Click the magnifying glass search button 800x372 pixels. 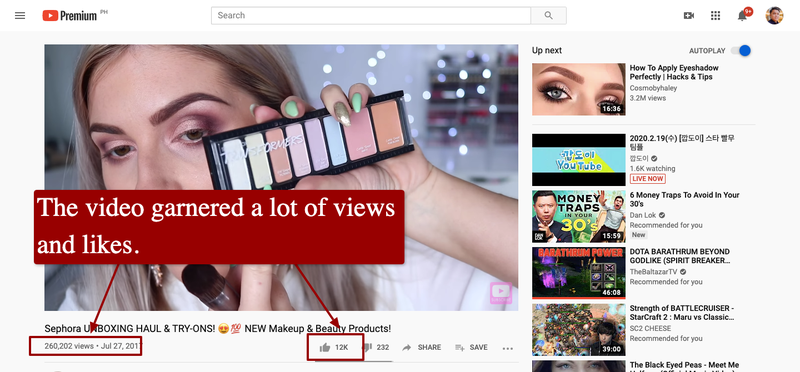click(548, 15)
